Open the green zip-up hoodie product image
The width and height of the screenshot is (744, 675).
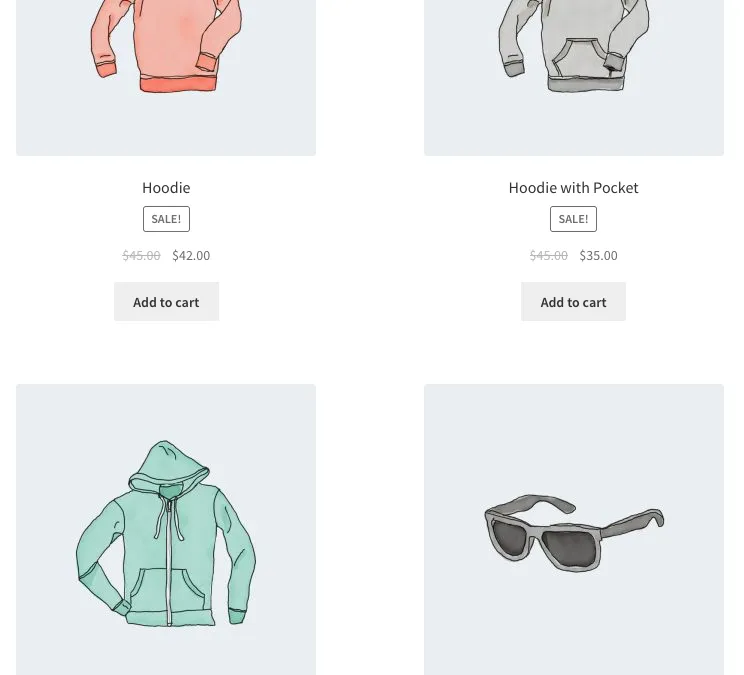[x=166, y=529]
